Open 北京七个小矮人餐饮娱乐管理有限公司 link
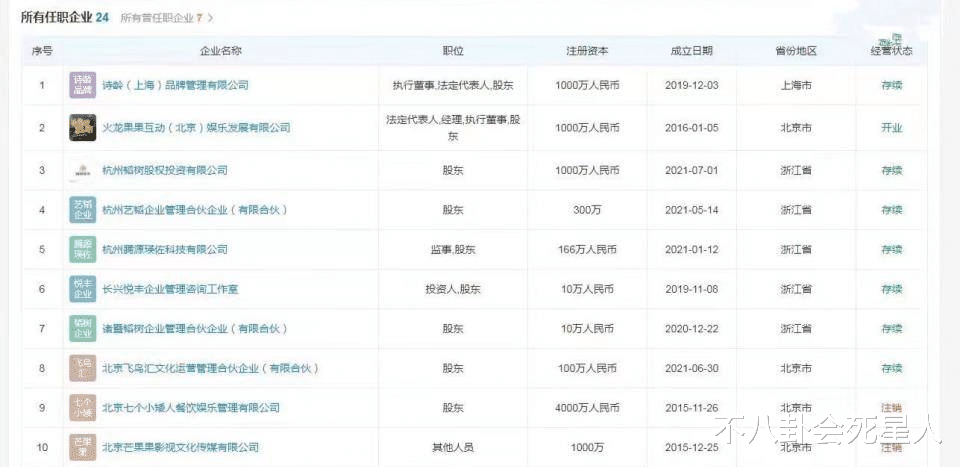The width and height of the screenshot is (960, 467). (190, 408)
